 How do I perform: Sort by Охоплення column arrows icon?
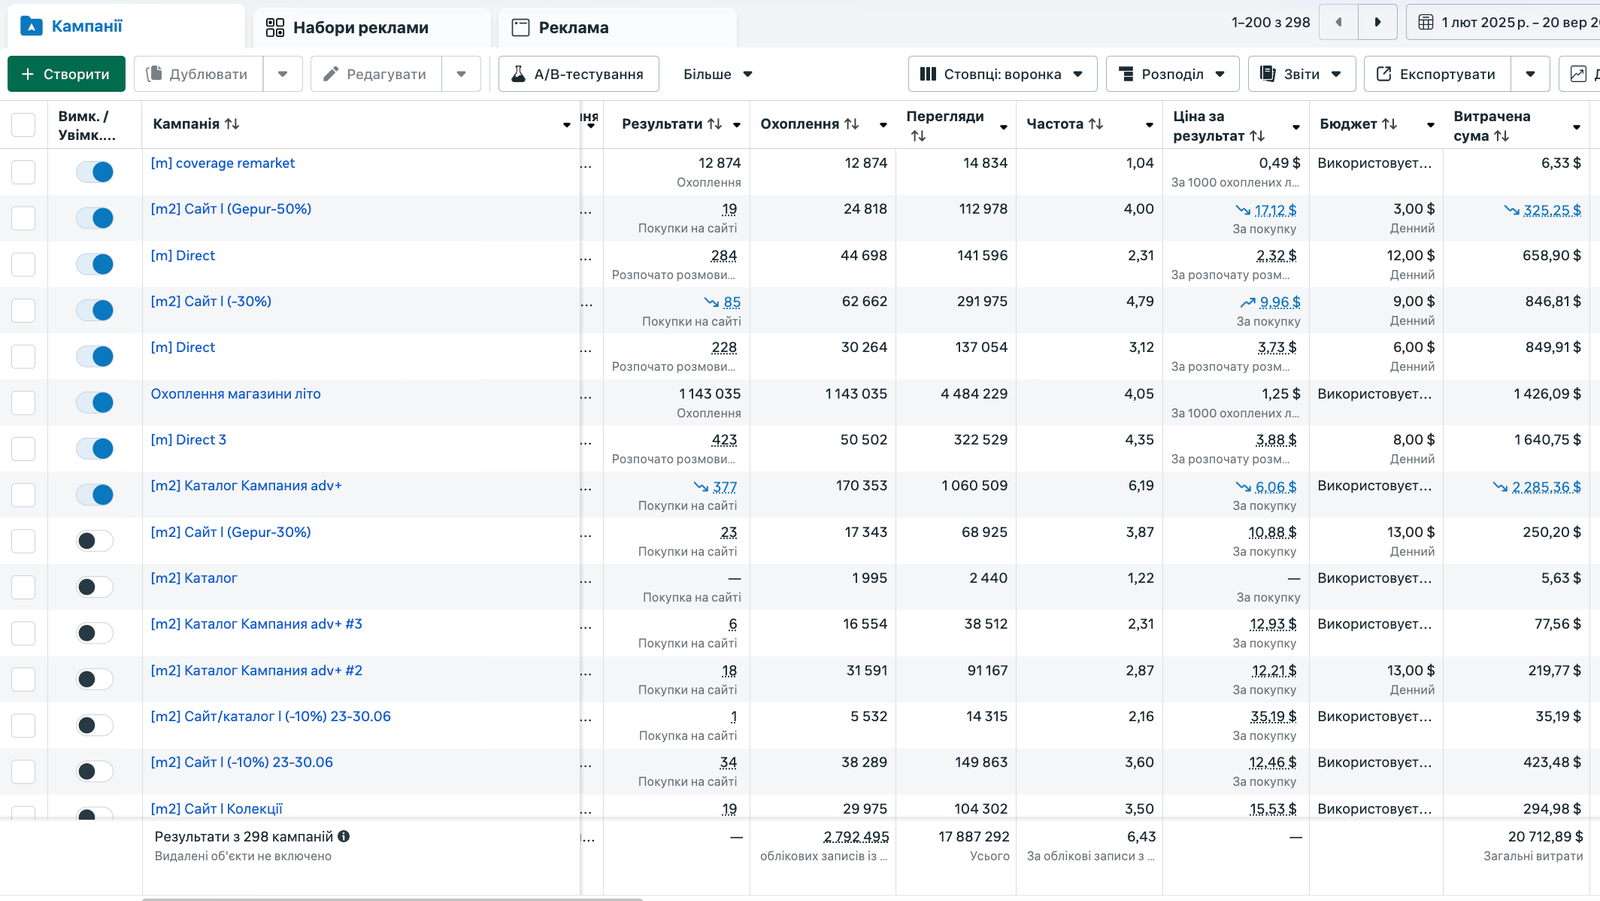point(851,124)
